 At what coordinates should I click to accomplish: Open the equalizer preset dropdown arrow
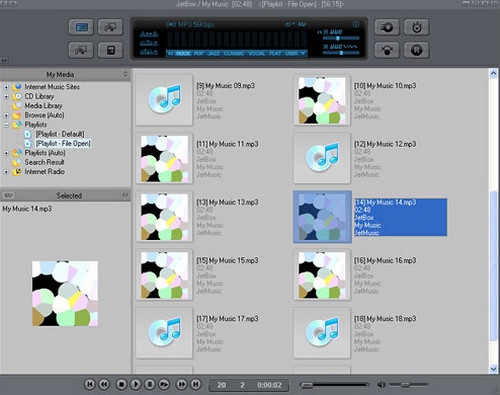[303, 53]
